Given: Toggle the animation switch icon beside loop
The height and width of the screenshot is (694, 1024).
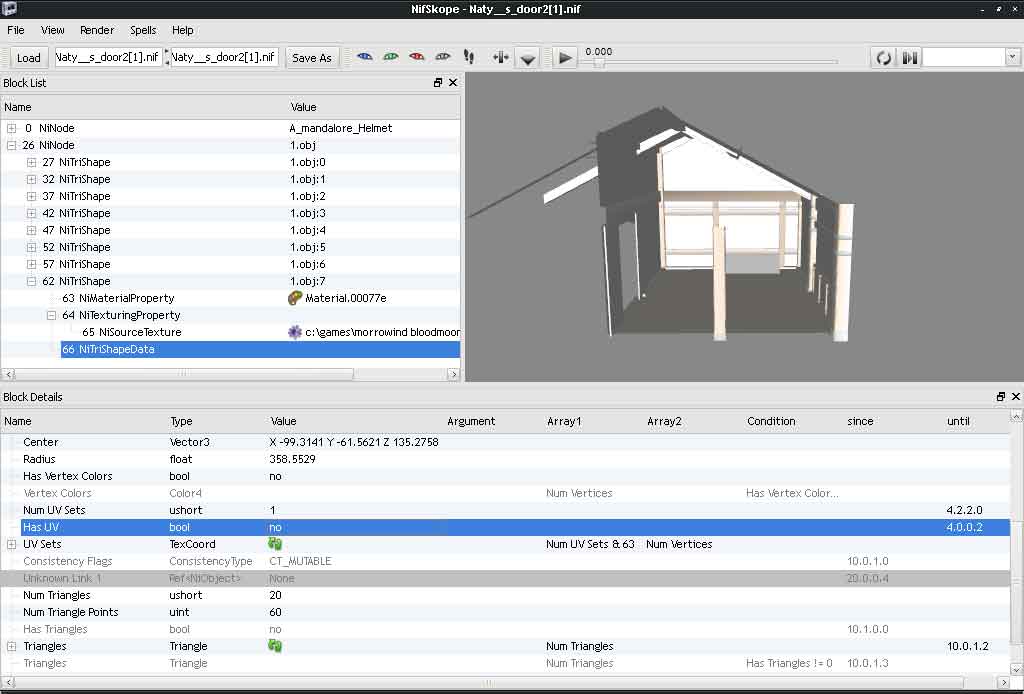Looking at the screenshot, I should point(909,58).
